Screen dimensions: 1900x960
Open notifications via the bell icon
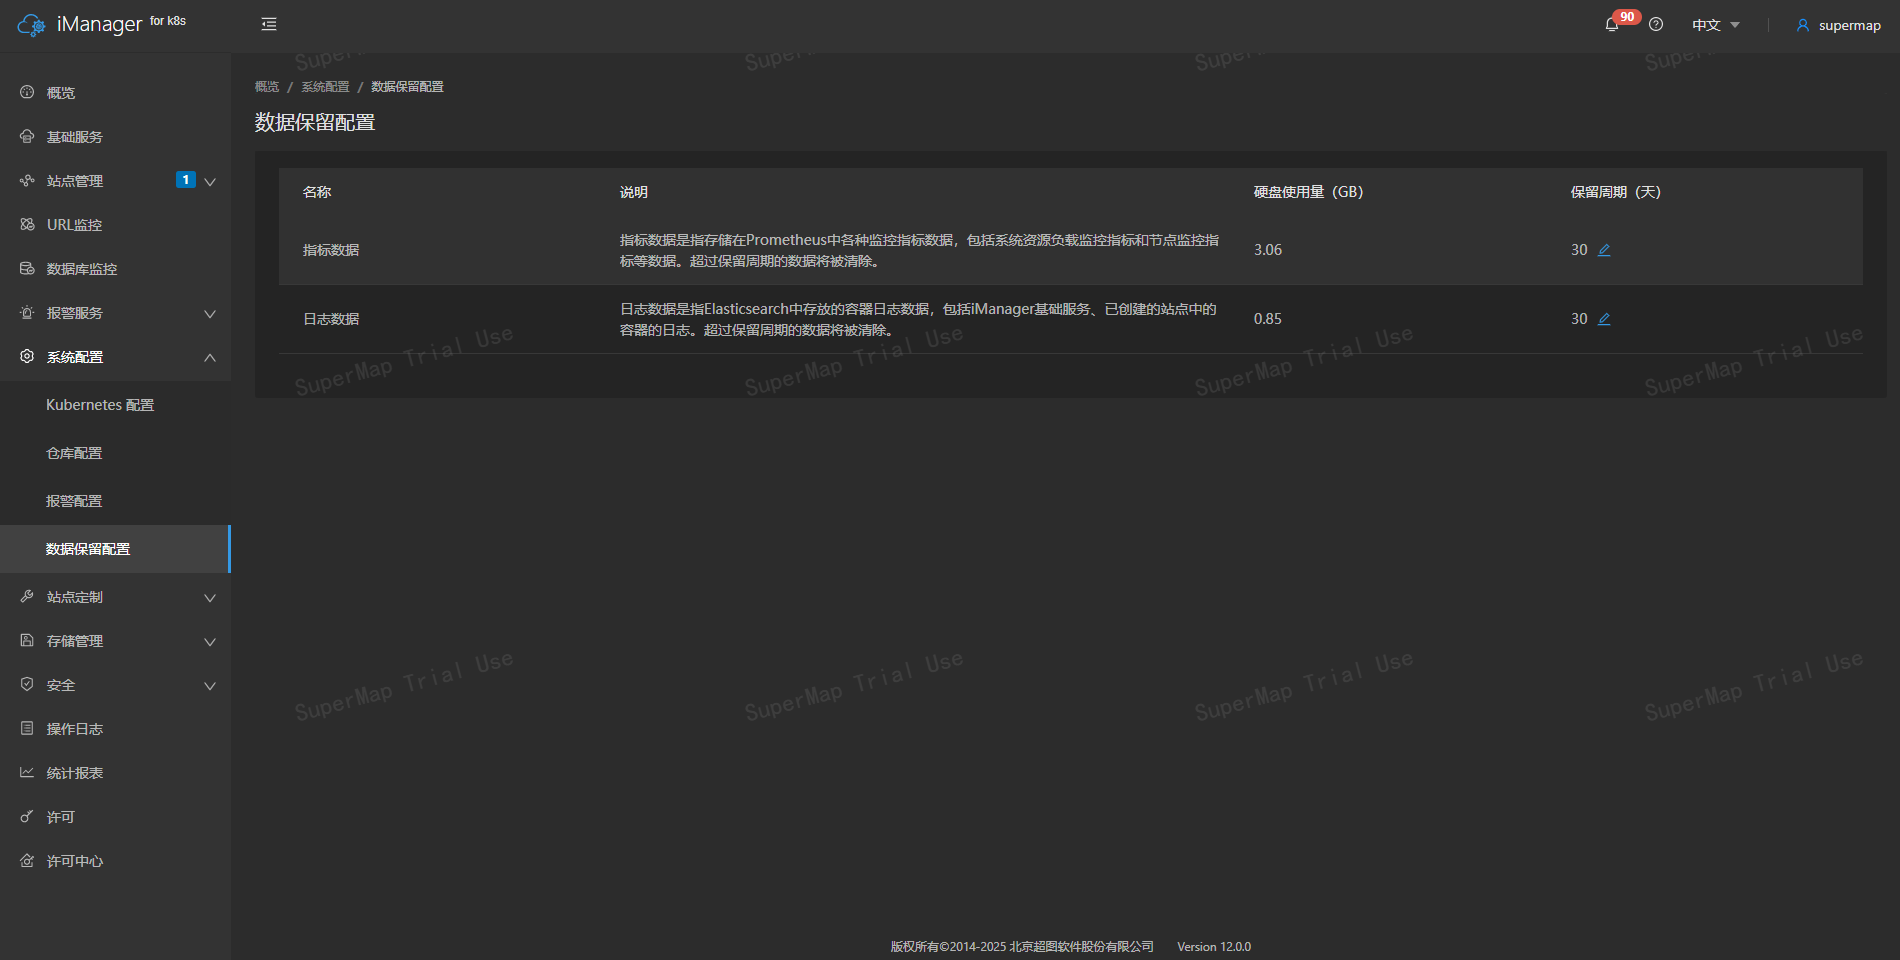click(1611, 25)
